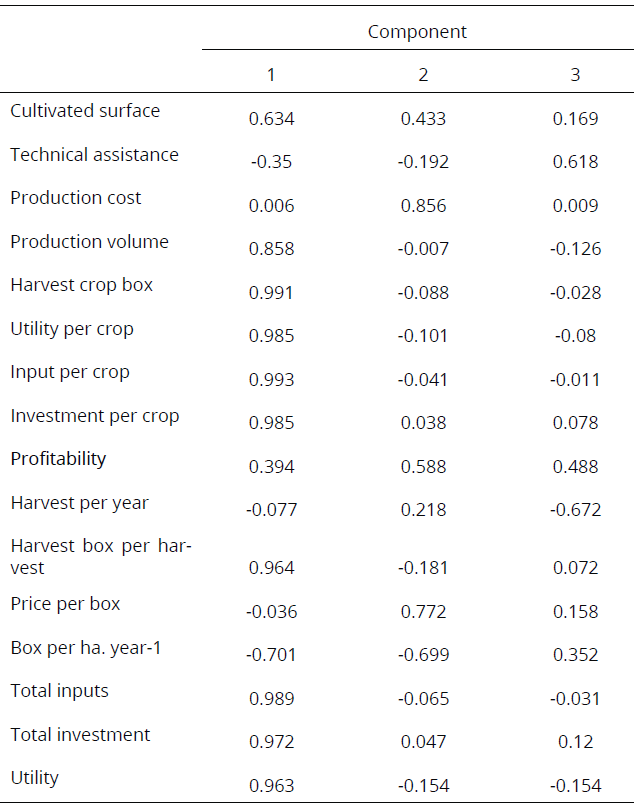634x808 pixels.
Task: Select the column 1 header
Action: (x=271, y=75)
